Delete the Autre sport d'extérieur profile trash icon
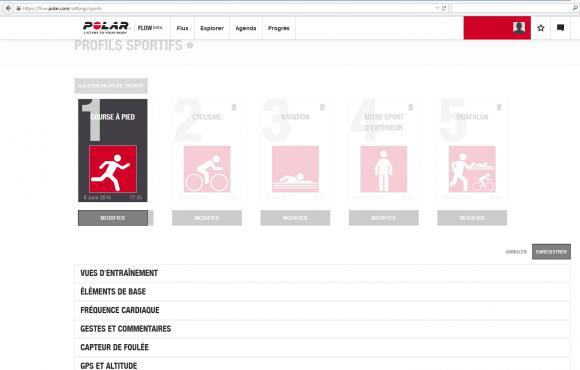The width and height of the screenshot is (580, 370). (x=411, y=107)
